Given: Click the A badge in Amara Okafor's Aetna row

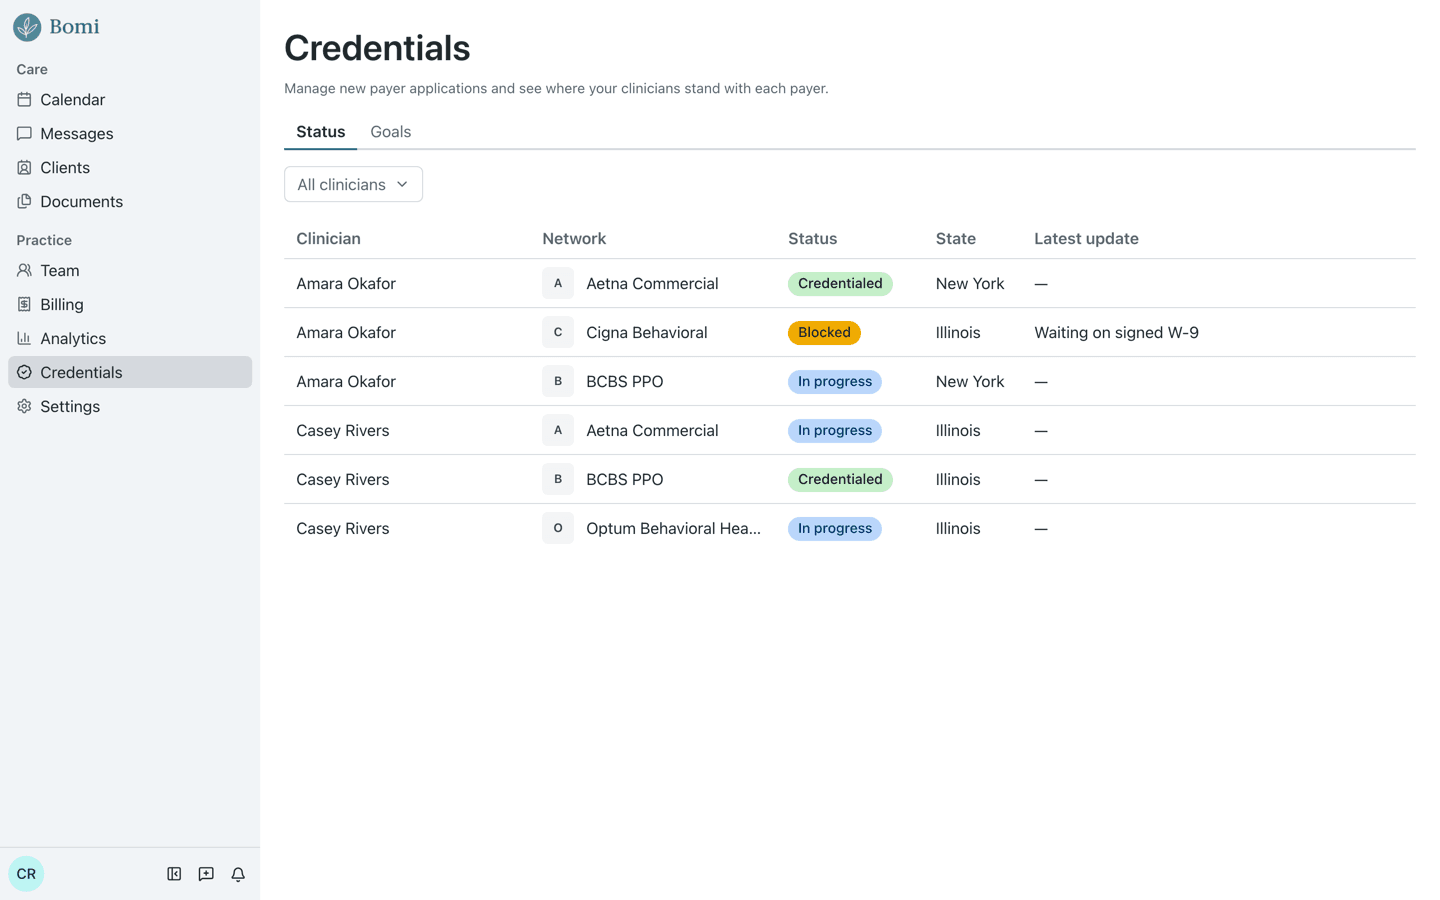Looking at the screenshot, I should (x=558, y=284).
